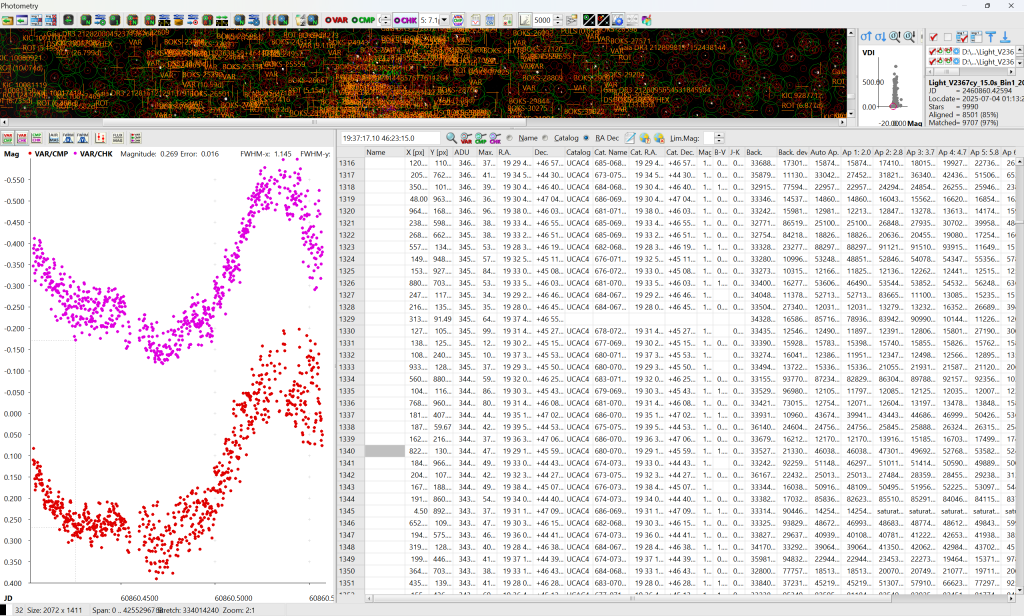Click the first yellow folder open icon
This screenshot has width=1024, height=616.
8,20
